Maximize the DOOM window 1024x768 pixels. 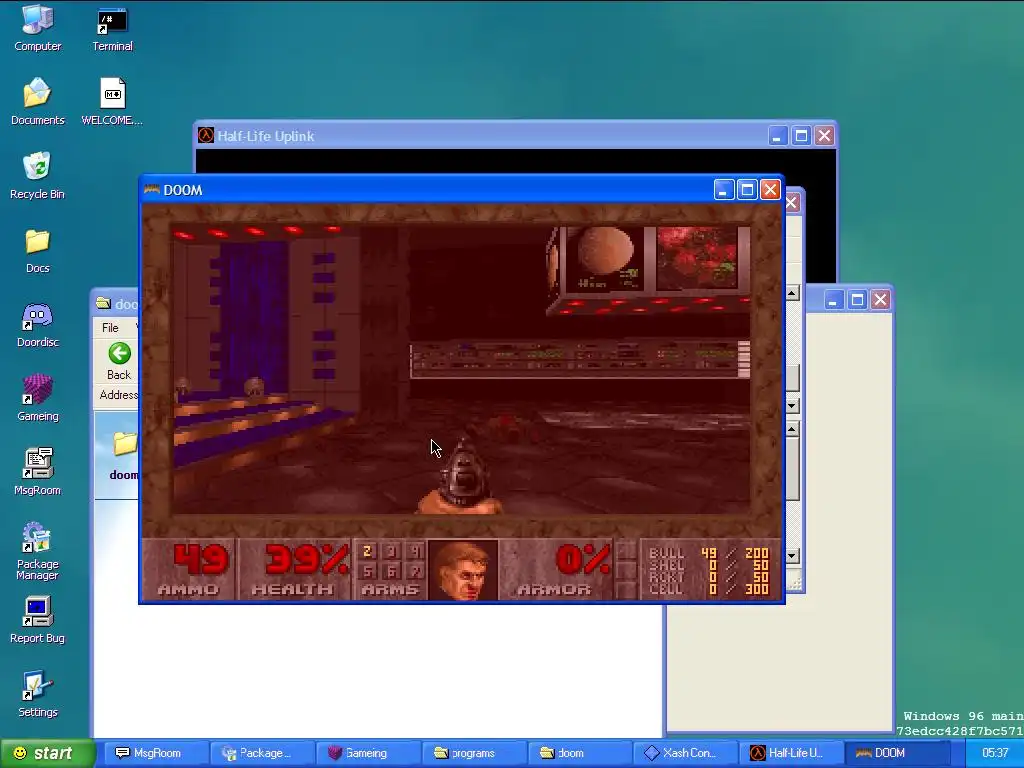tap(747, 190)
